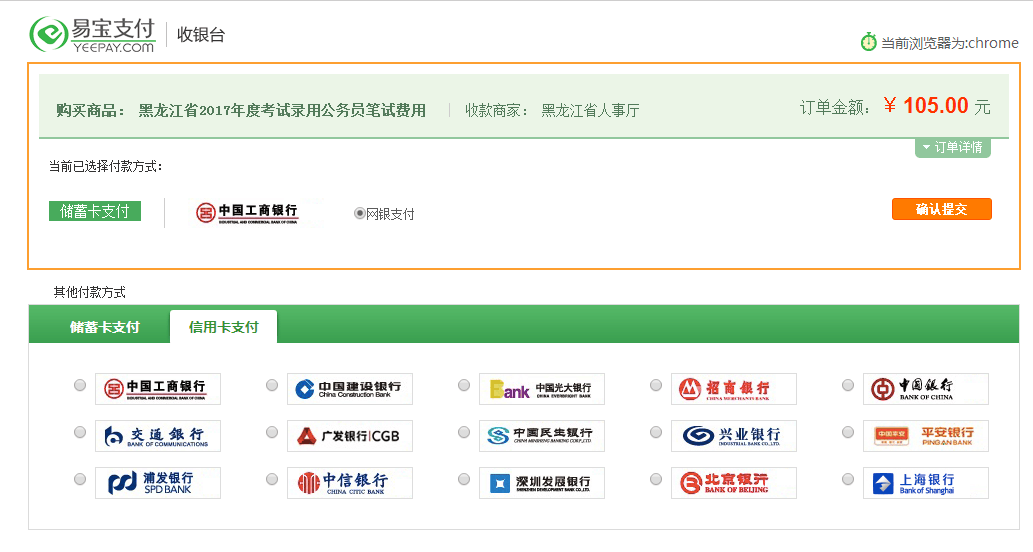Switch to the 储蓄卡支付 tab
1033x552 pixels.
click(104, 327)
